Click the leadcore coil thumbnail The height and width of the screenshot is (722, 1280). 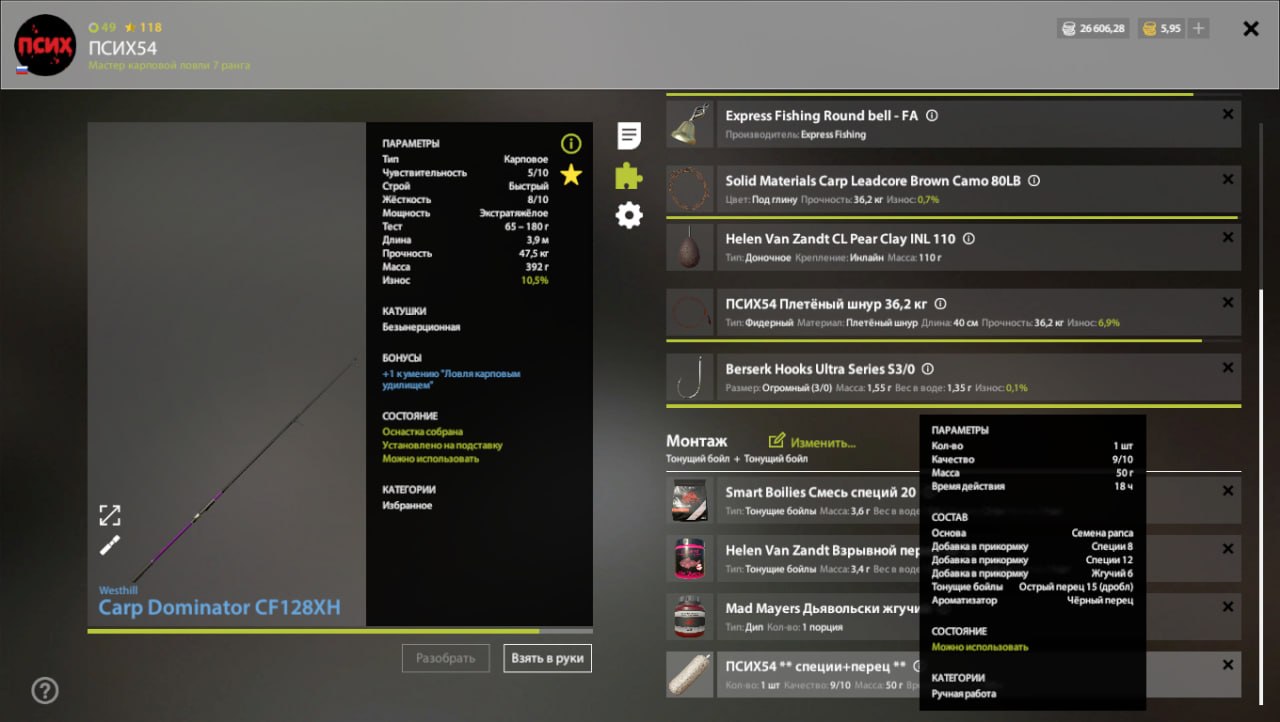point(690,189)
